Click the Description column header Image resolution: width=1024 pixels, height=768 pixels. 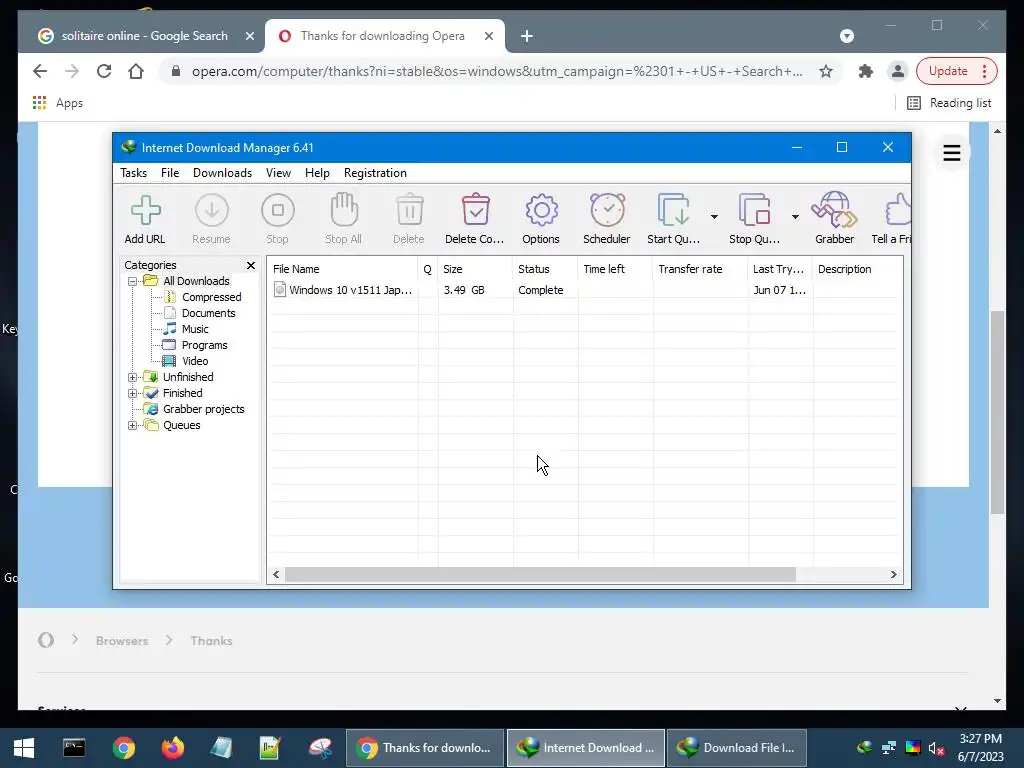[x=857, y=269]
